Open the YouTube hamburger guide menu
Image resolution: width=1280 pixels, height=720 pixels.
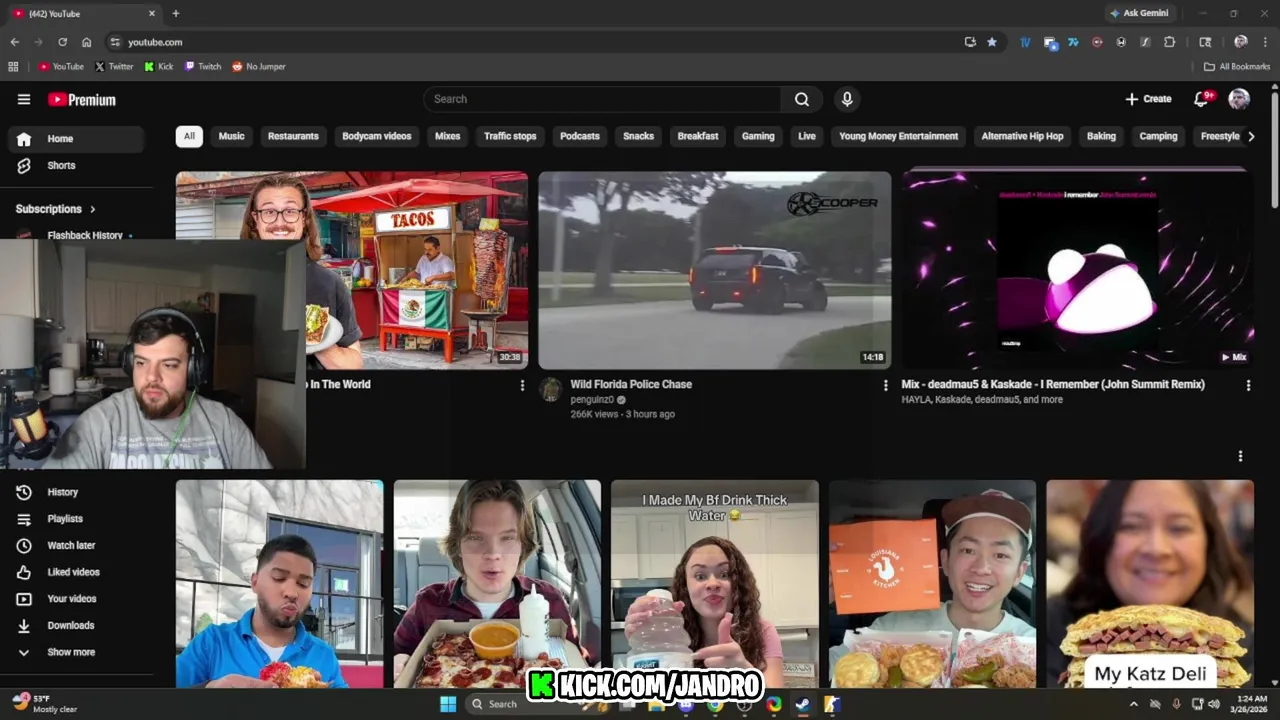point(24,99)
